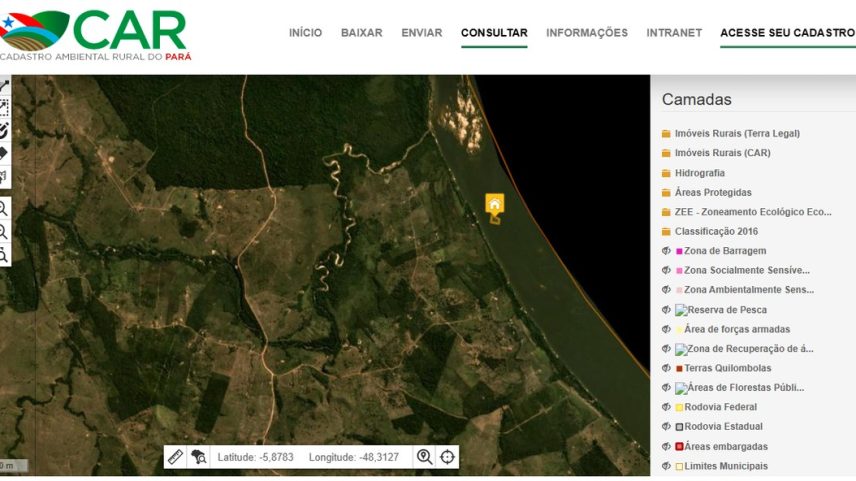Open the ENVIAR menu item
This screenshot has width=856, height=481.
(421, 33)
